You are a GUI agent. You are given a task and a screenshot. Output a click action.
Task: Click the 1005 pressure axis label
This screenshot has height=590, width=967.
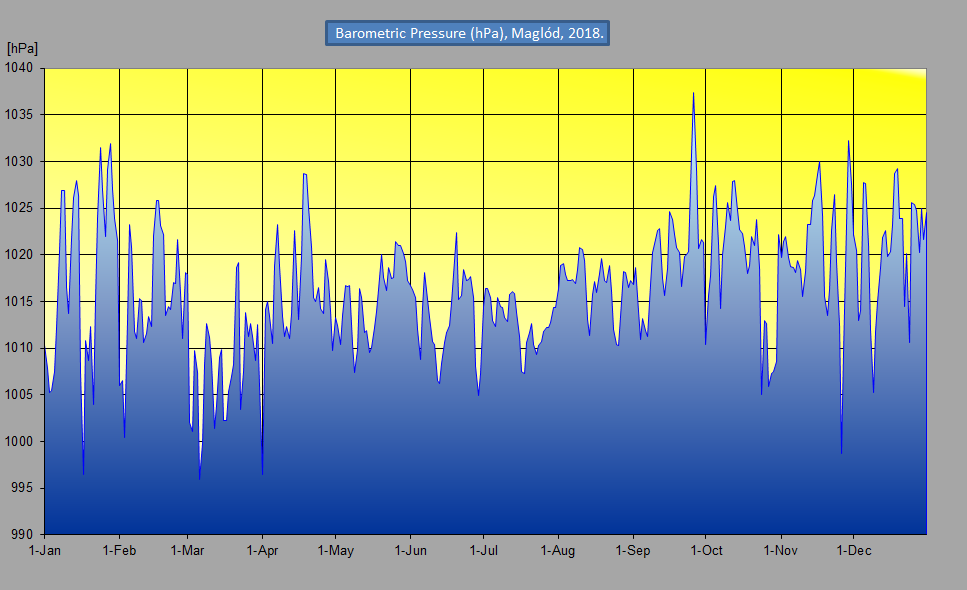tap(20, 395)
